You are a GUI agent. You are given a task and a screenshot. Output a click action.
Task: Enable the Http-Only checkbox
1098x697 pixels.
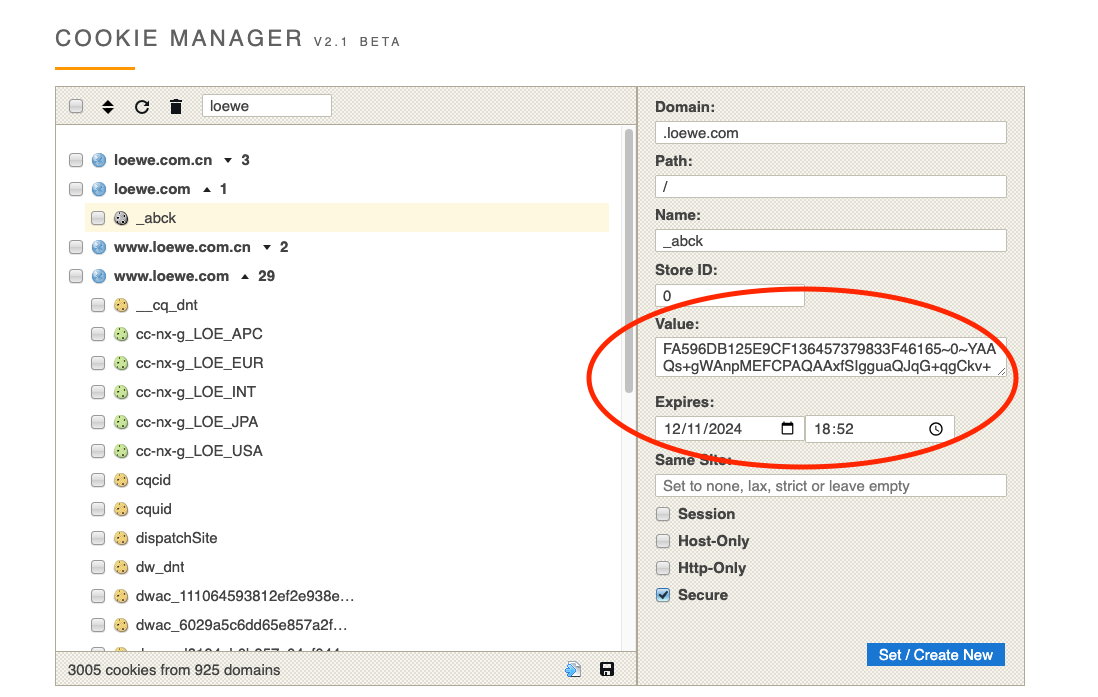[663, 567]
